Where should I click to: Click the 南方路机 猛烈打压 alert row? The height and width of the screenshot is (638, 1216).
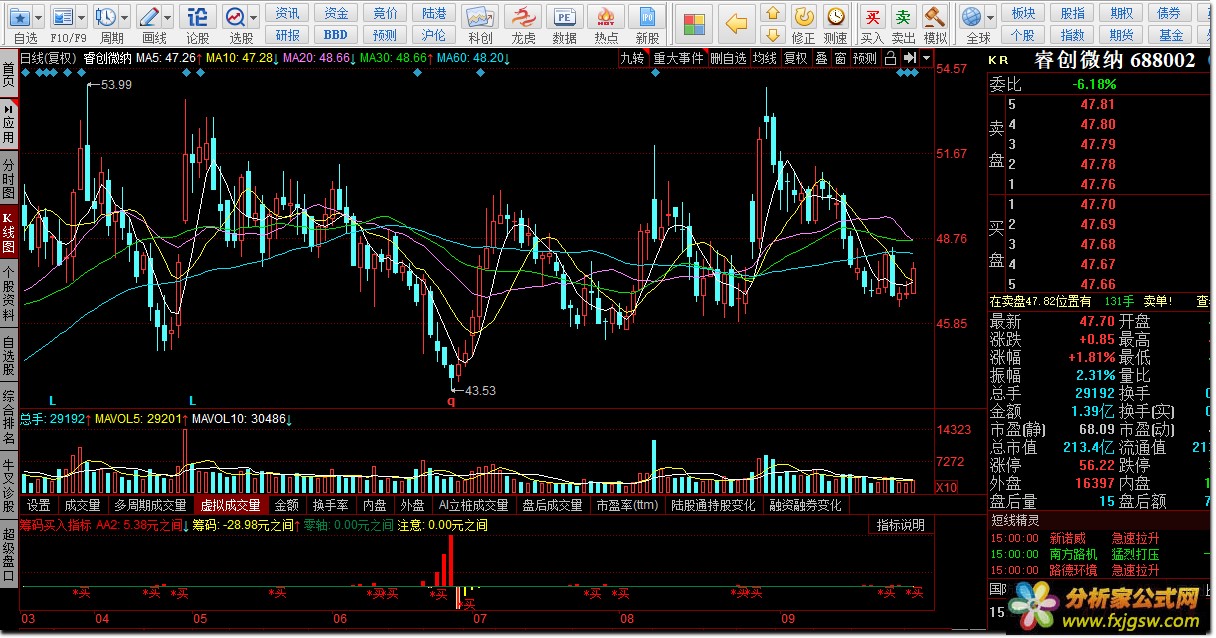[x=1097, y=554]
